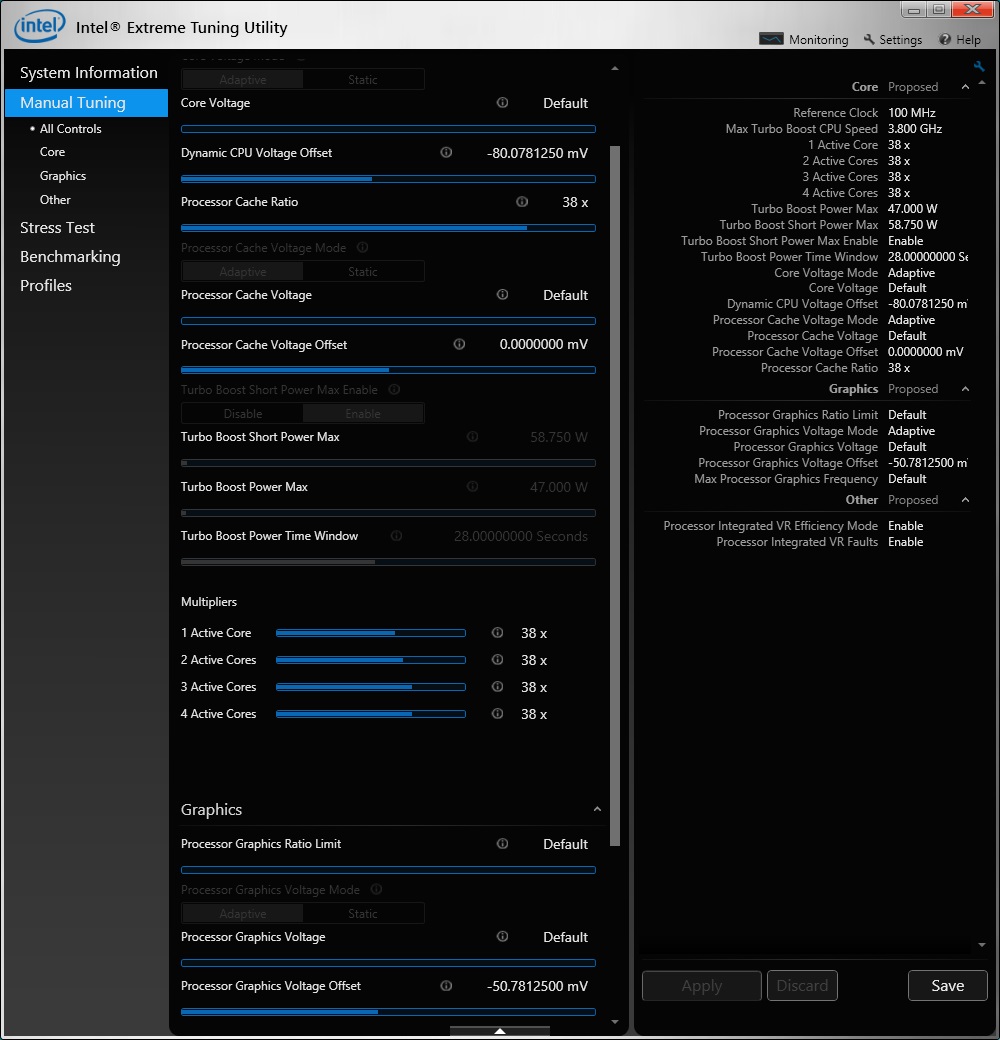Image resolution: width=1000 pixels, height=1040 pixels.
Task: Click the Dynamic CPU Voltage Offset slider
Action: coord(388,179)
